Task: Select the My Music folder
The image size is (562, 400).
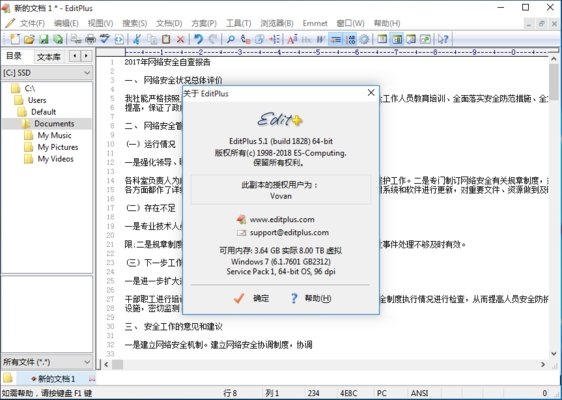Action: click(x=54, y=135)
